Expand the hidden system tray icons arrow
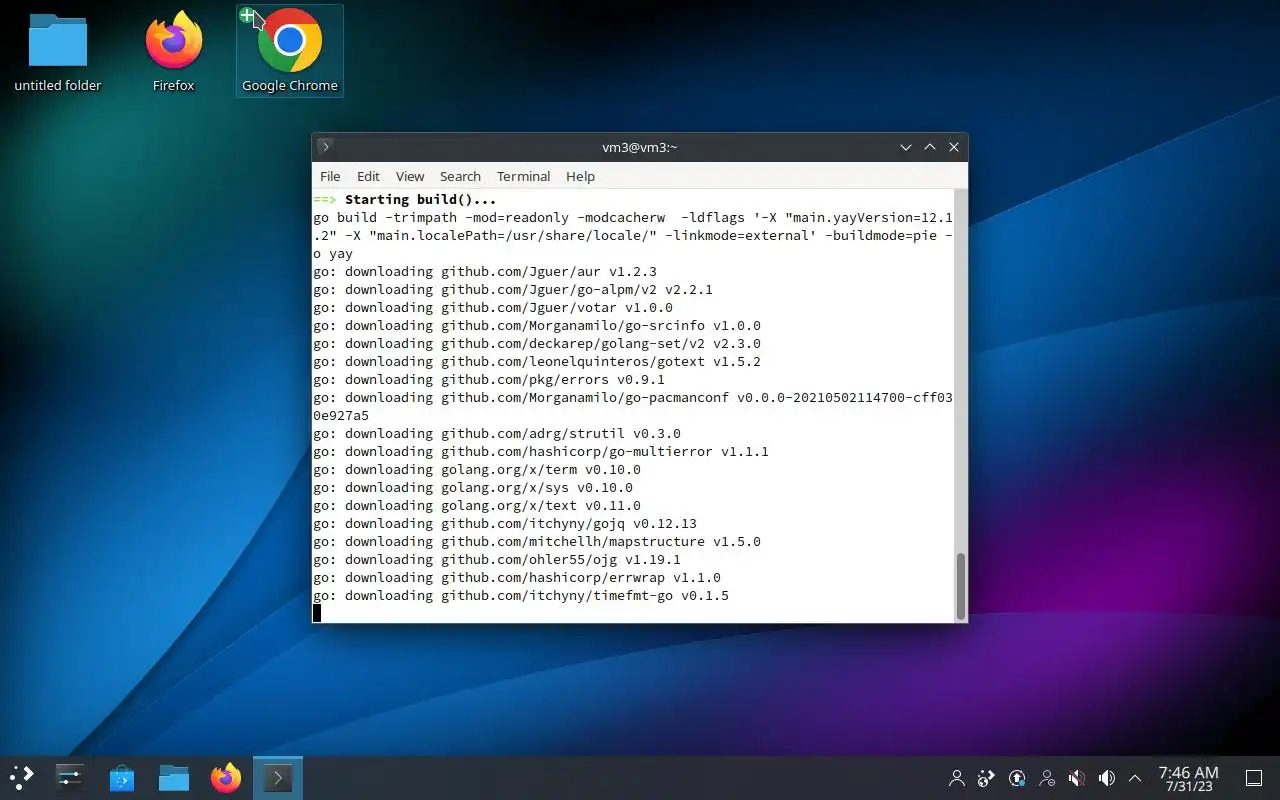The height and width of the screenshot is (800, 1280). (x=1135, y=778)
